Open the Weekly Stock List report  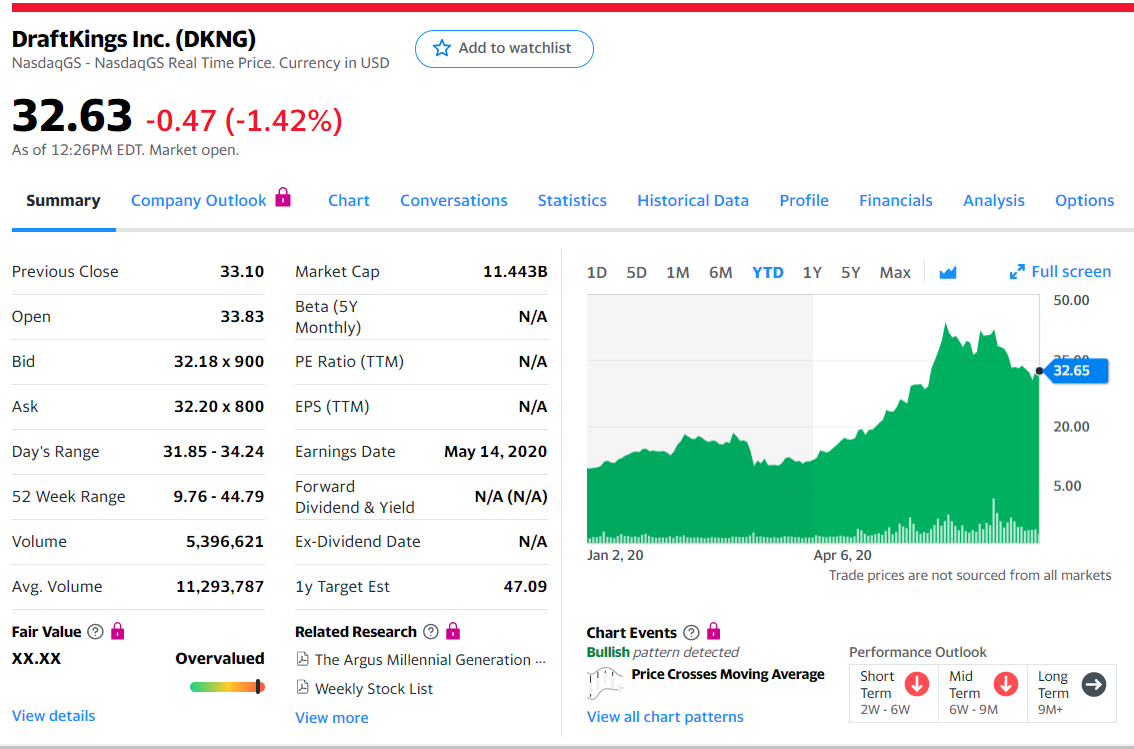click(374, 689)
